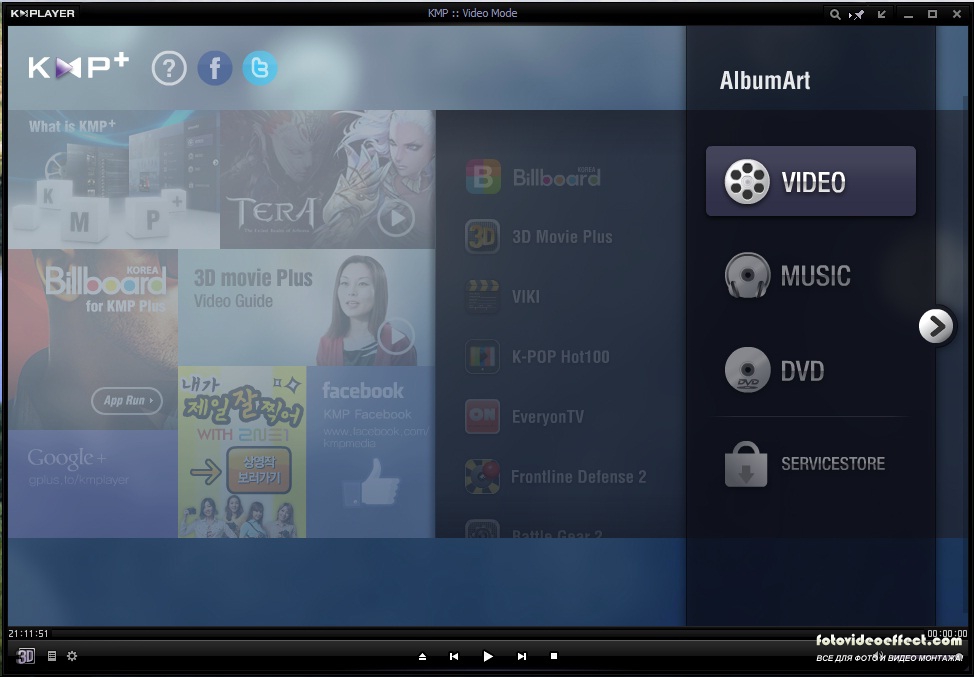
Task: Click the AlbumArt panel heading
Action: click(x=765, y=81)
